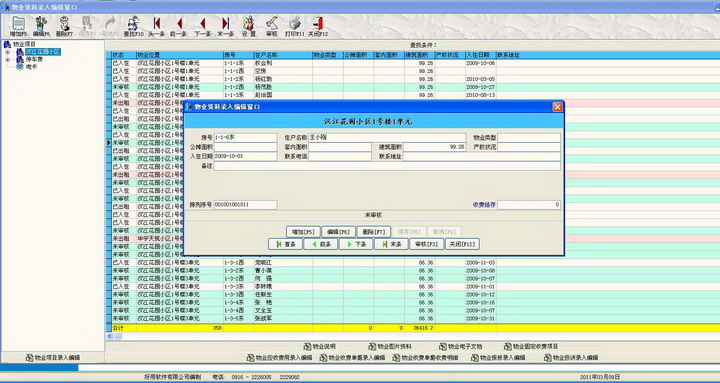Click the 室内面积 input field
Viewport: 720px width, 383px height.
(x=340, y=147)
